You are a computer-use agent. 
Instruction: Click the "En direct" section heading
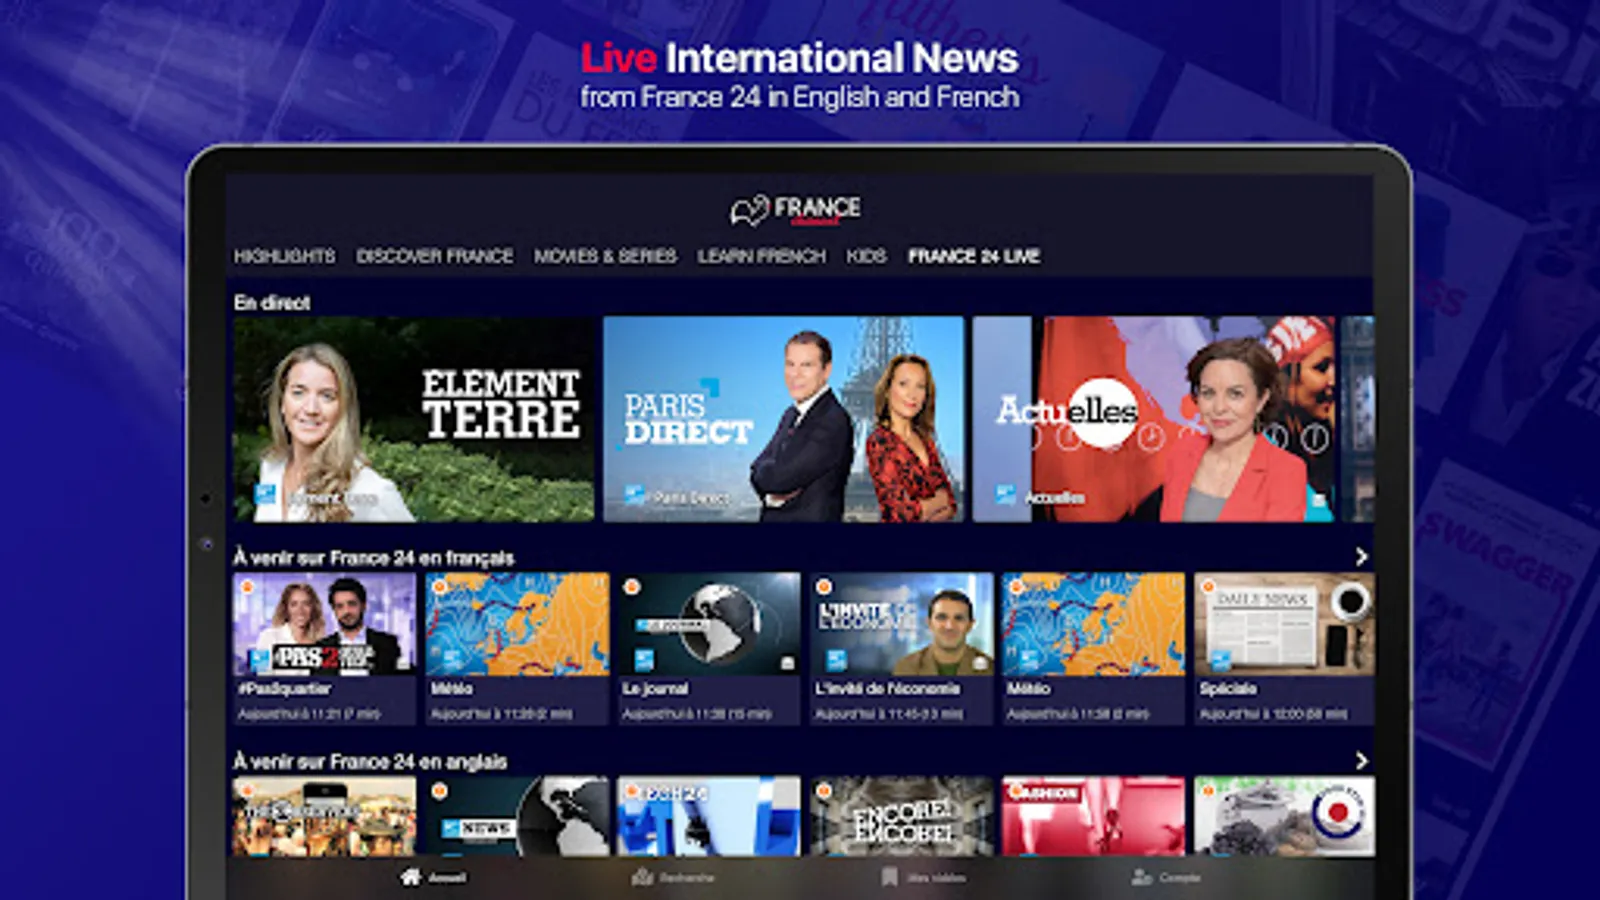coord(272,302)
